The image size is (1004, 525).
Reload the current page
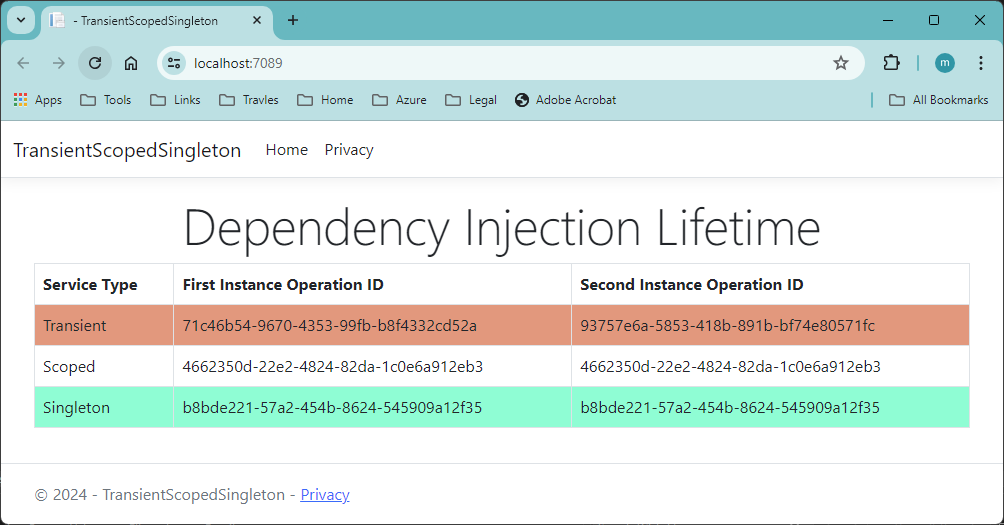[x=95, y=63]
